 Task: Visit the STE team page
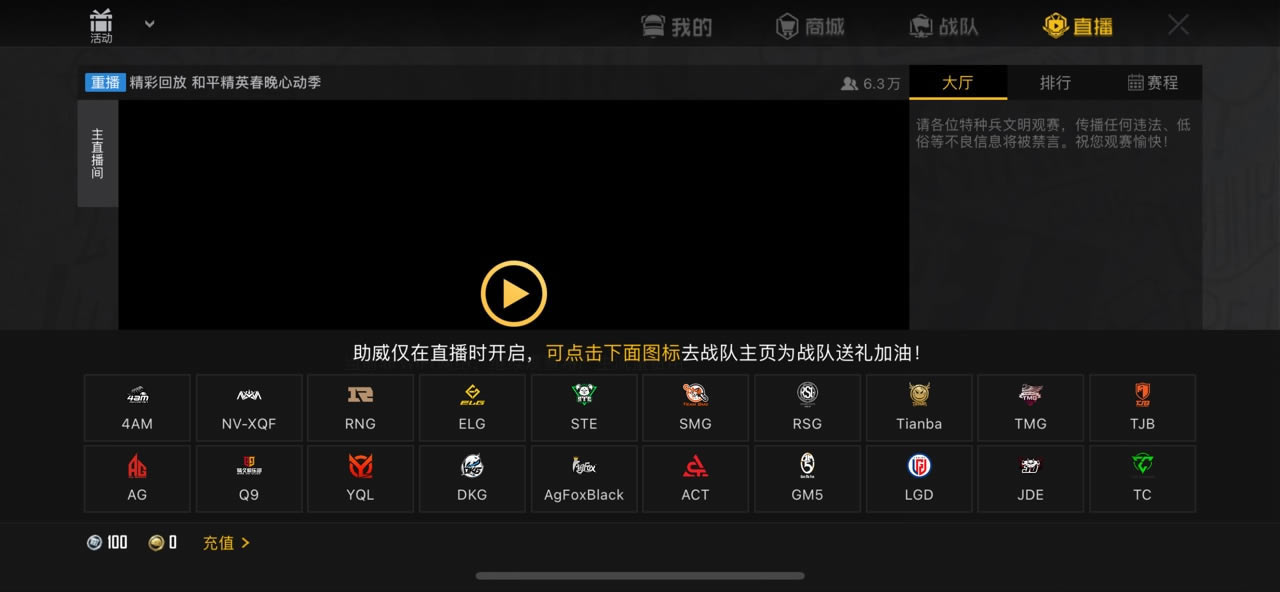(583, 408)
